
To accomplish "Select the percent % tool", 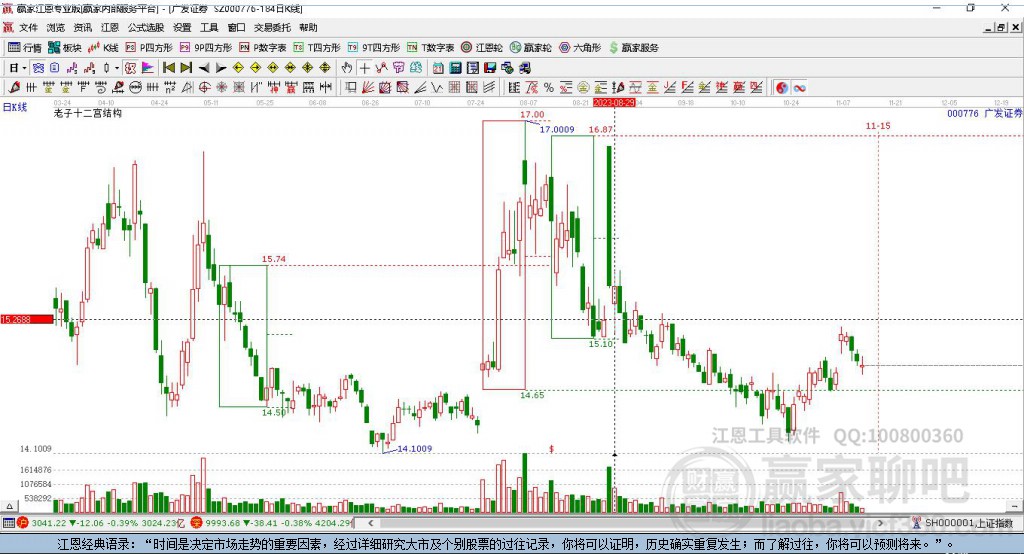I will click(549, 88).
